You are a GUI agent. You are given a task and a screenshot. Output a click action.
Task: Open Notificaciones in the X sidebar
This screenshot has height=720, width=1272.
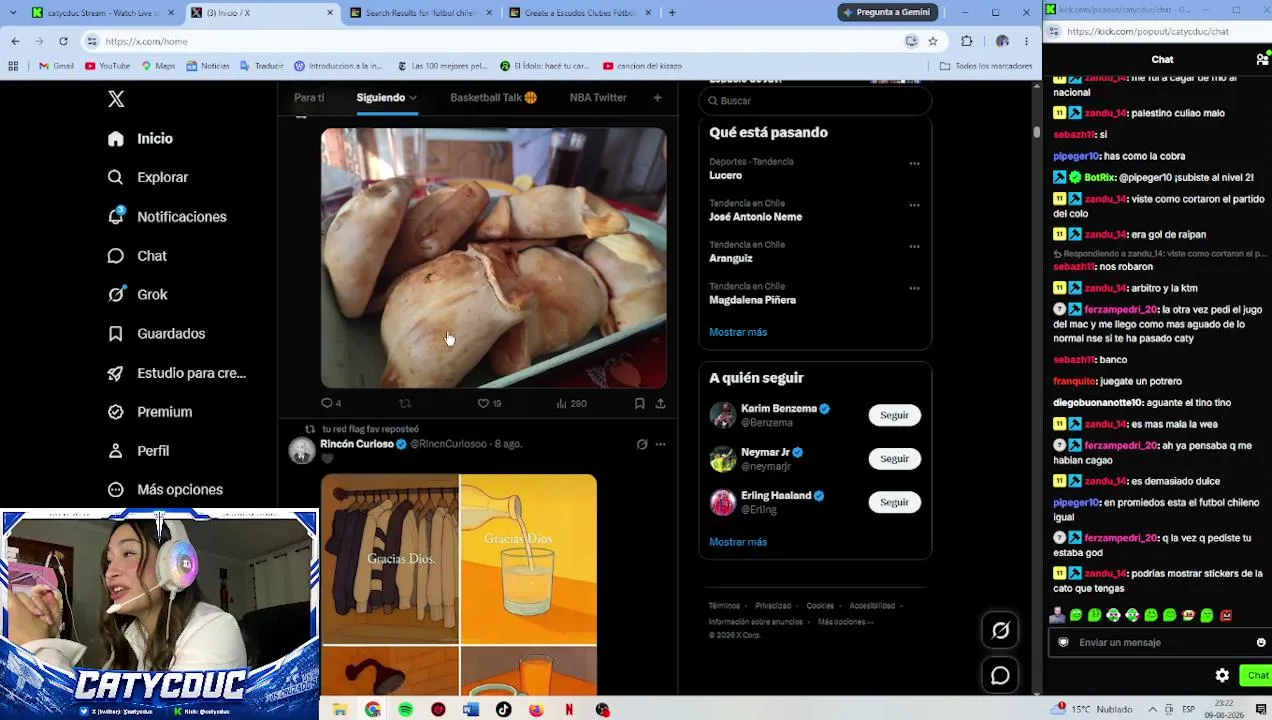[167, 217]
